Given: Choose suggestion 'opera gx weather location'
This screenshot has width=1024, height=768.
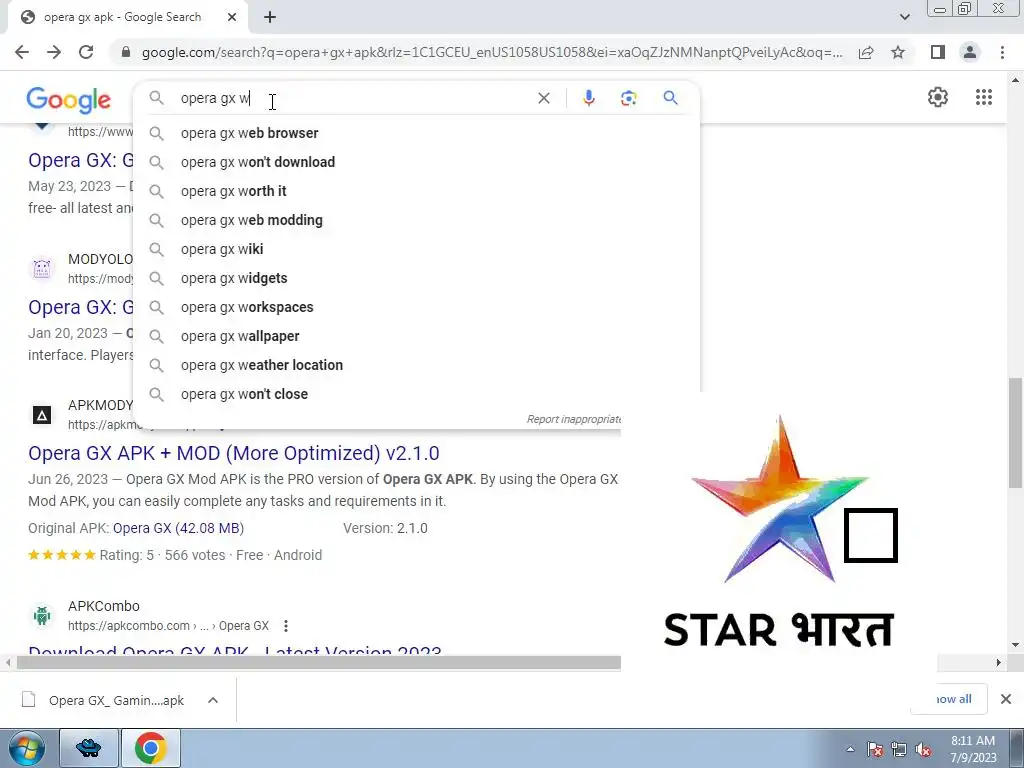Looking at the screenshot, I should tap(416, 365).
